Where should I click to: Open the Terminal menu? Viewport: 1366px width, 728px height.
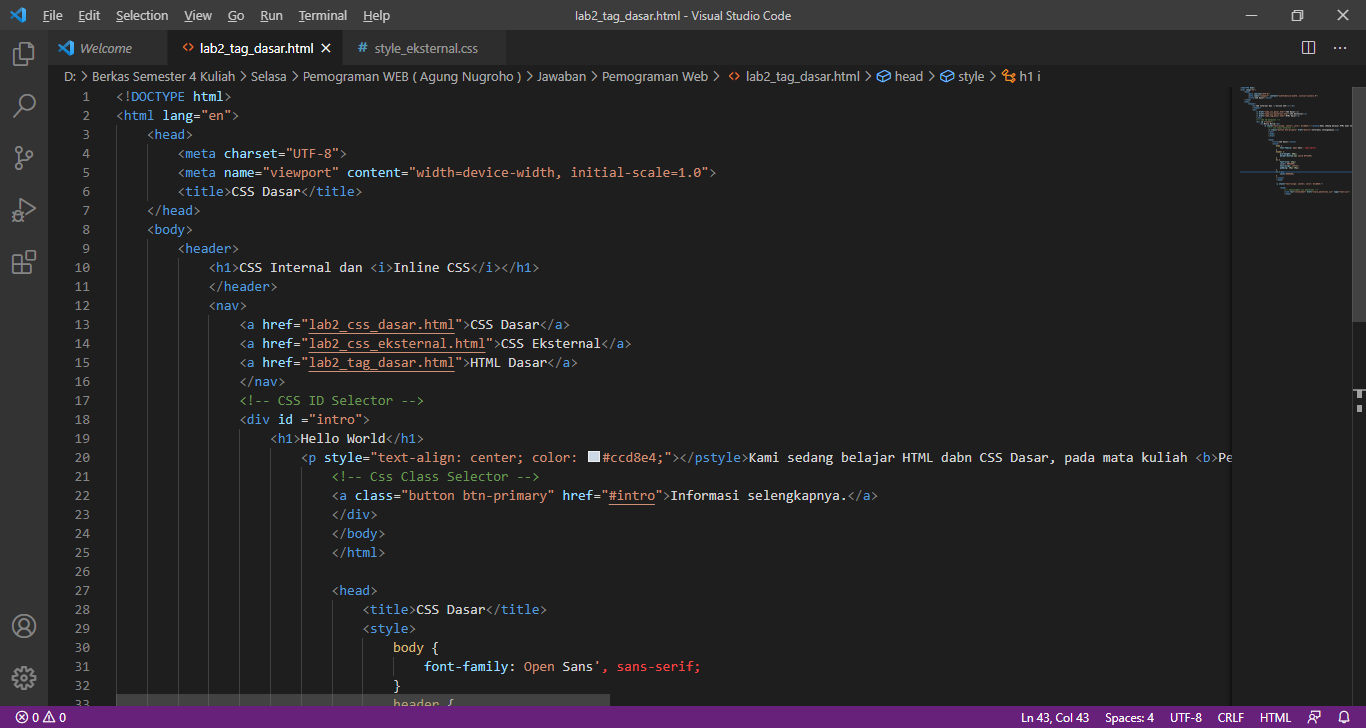tap(322, 15)
